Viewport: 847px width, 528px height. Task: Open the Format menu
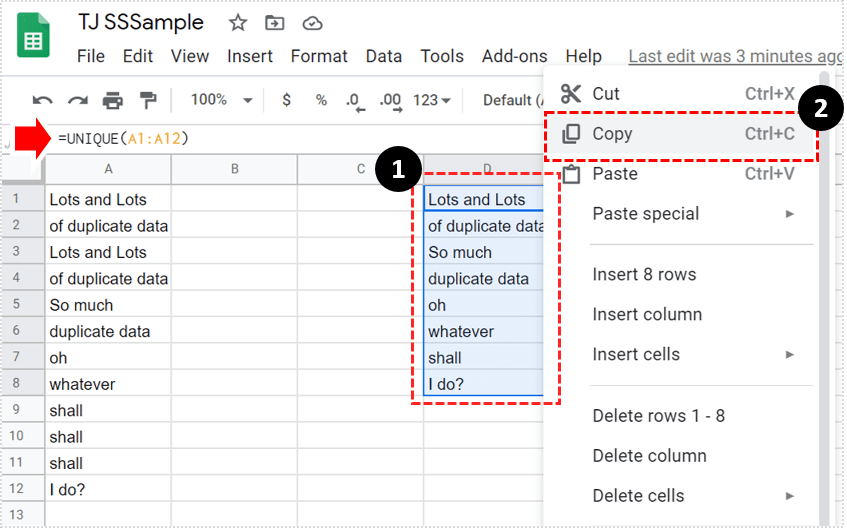(x=319, y=56)
